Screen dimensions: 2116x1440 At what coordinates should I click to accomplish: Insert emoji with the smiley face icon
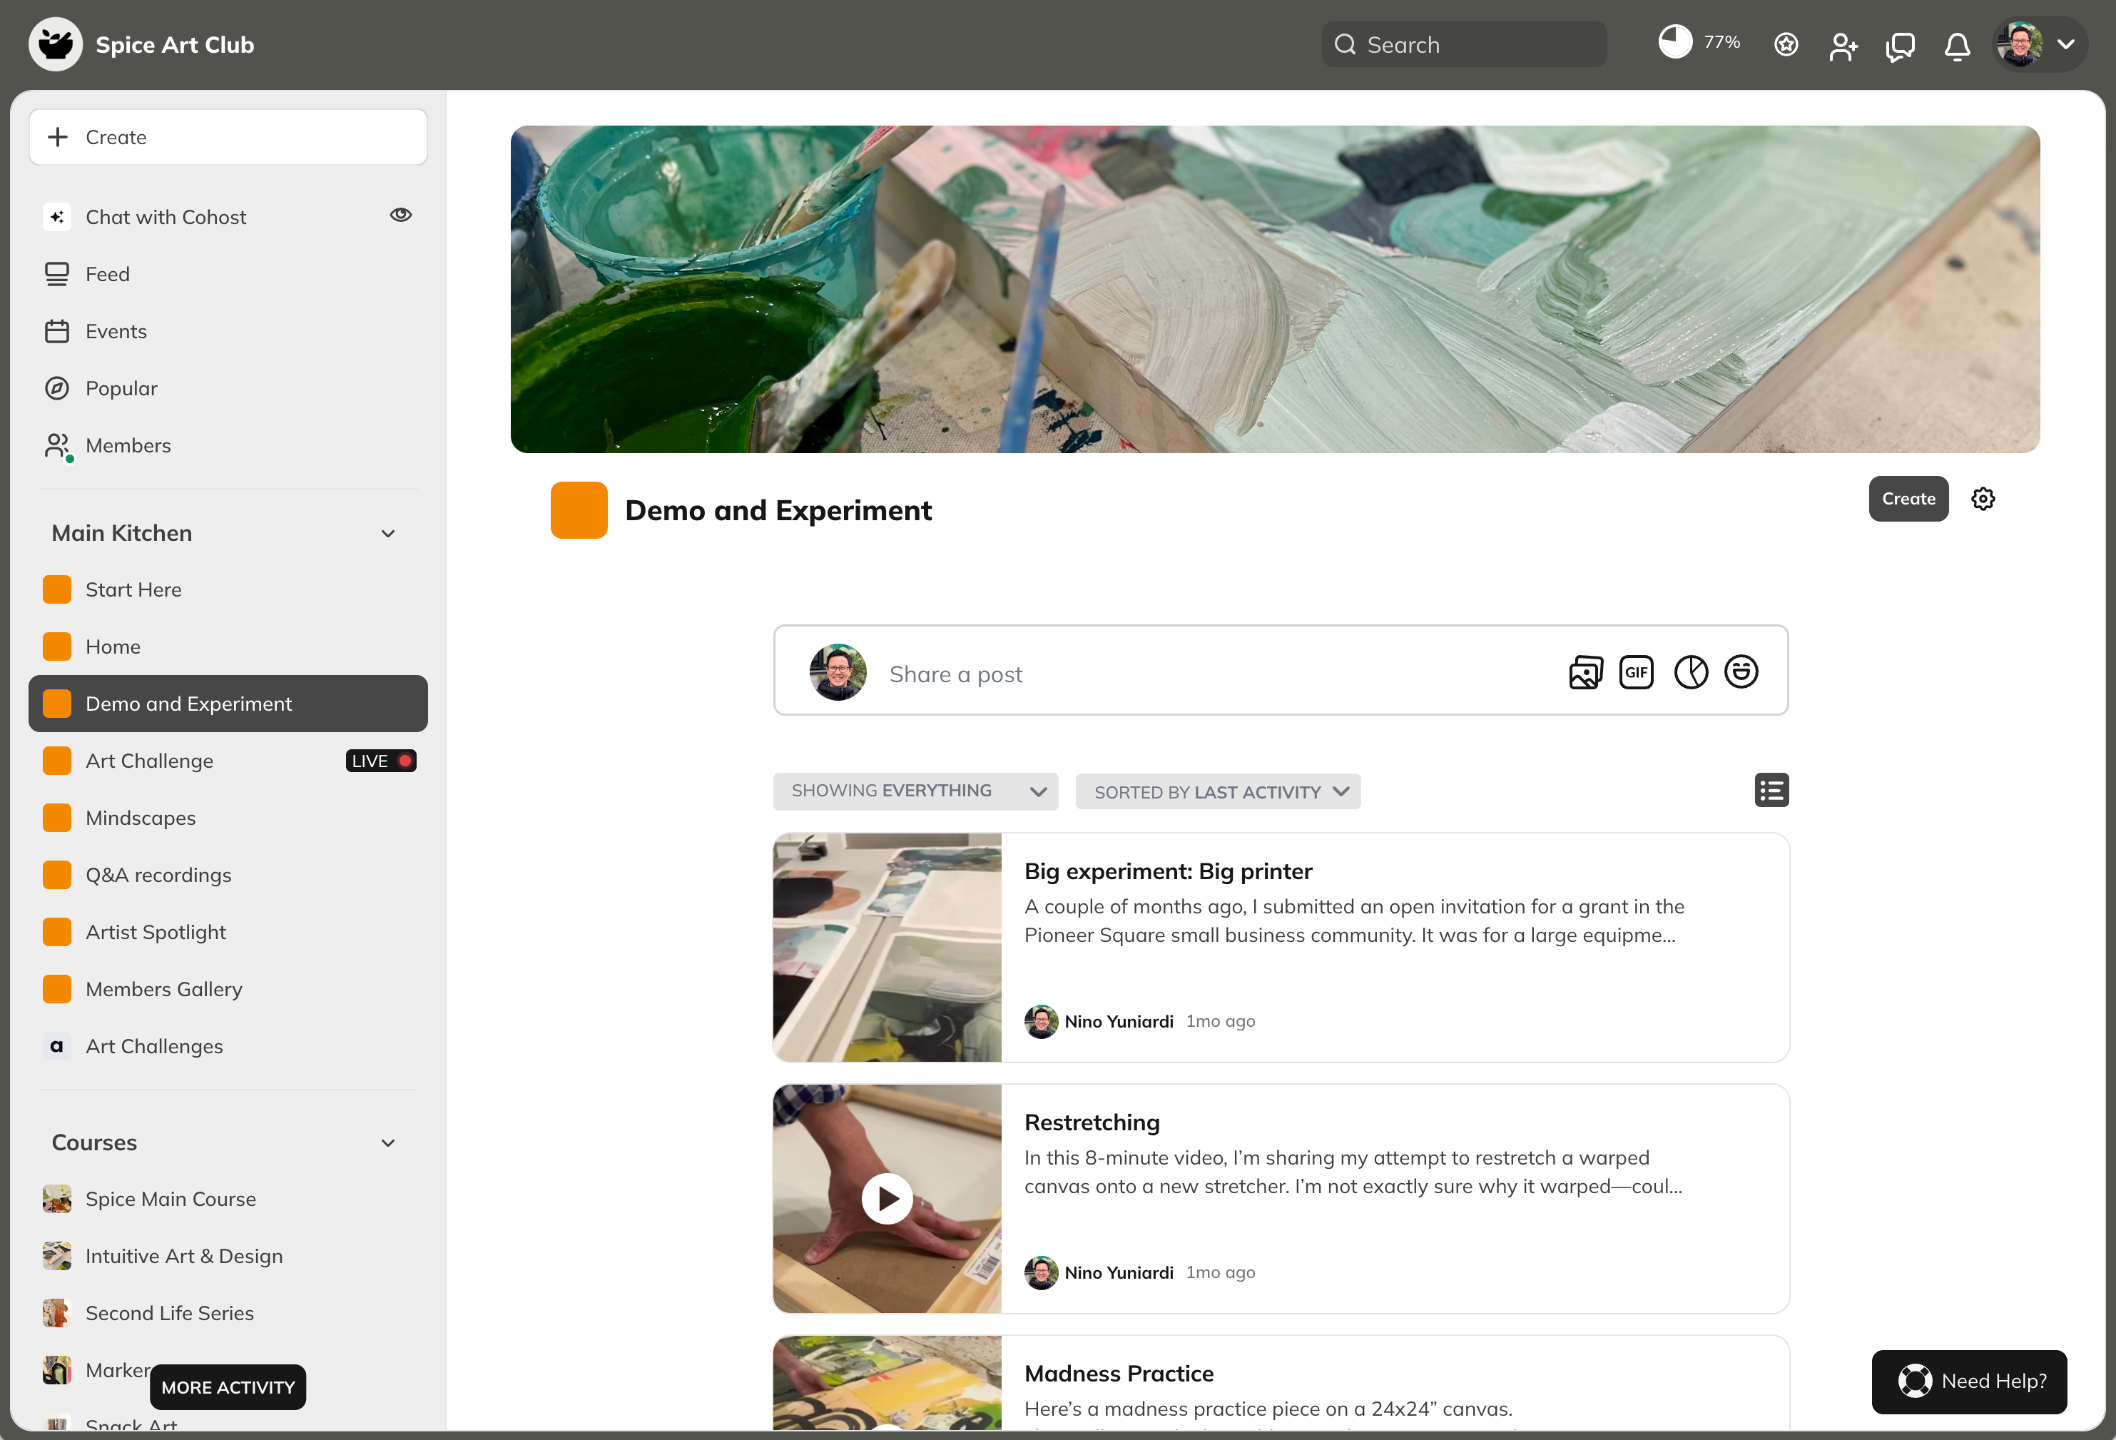[1741, 672]
